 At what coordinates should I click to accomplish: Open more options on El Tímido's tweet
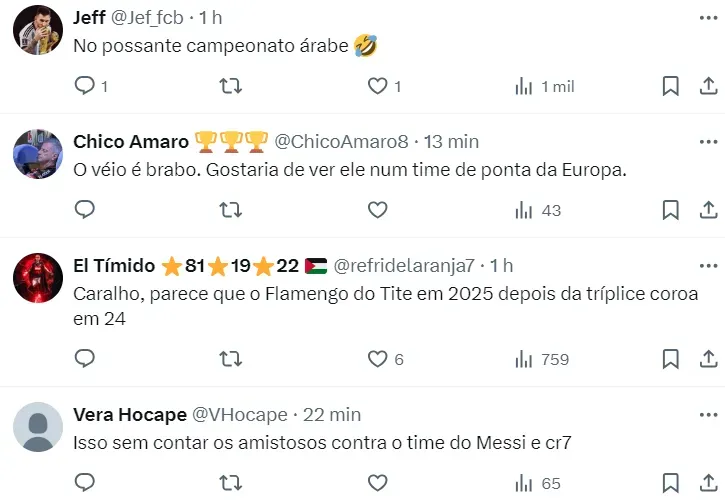[707, 266]
